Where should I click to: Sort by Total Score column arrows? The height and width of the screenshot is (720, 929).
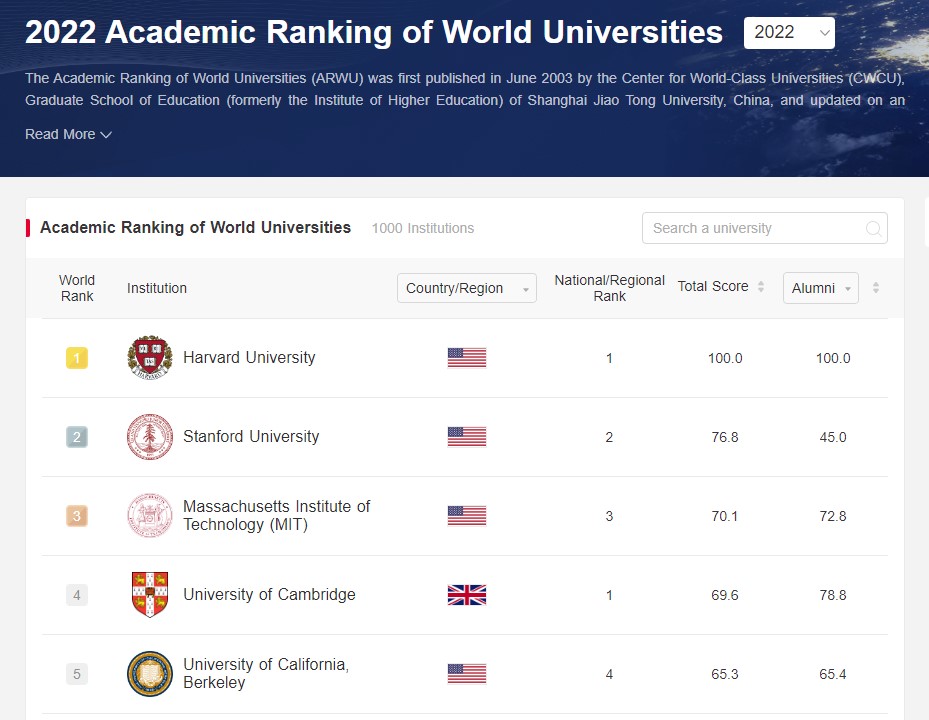point(760,287)
